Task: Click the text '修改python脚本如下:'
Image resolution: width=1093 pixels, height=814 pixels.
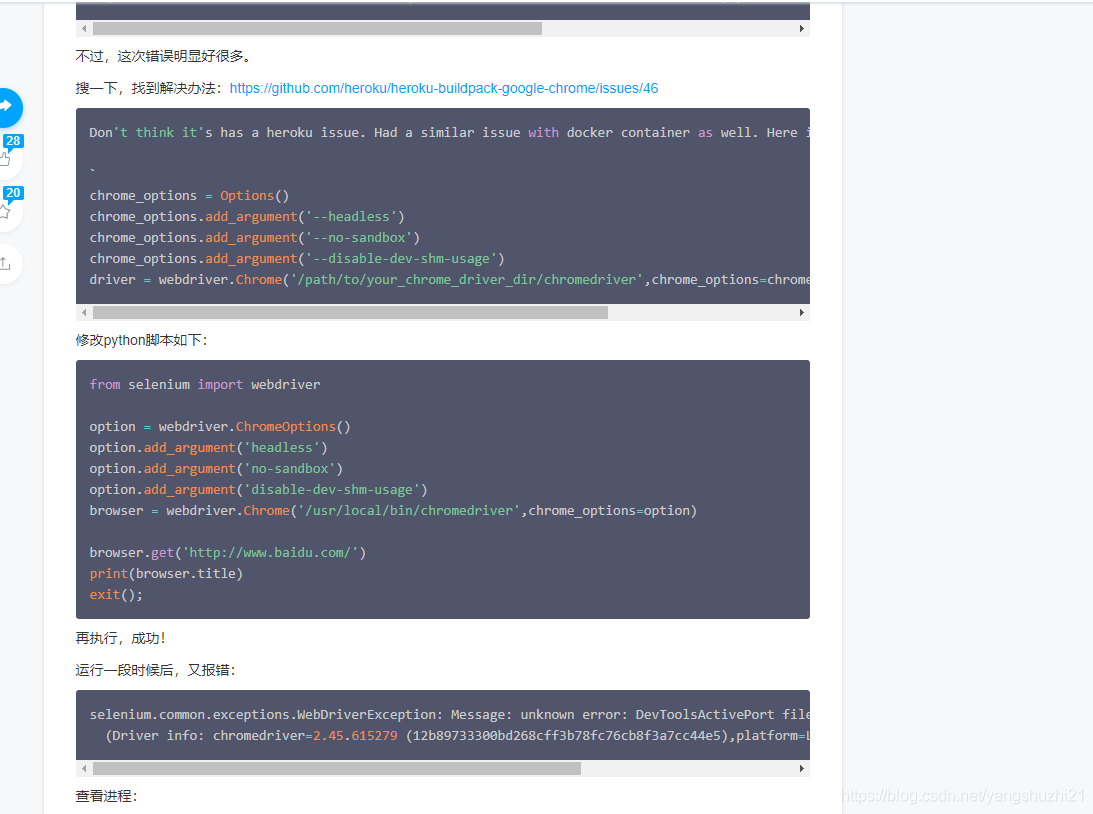Action: 142,340
